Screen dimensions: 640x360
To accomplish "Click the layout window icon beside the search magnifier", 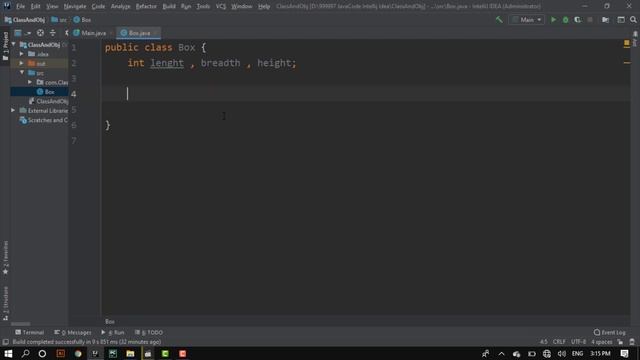I will 621,20.
